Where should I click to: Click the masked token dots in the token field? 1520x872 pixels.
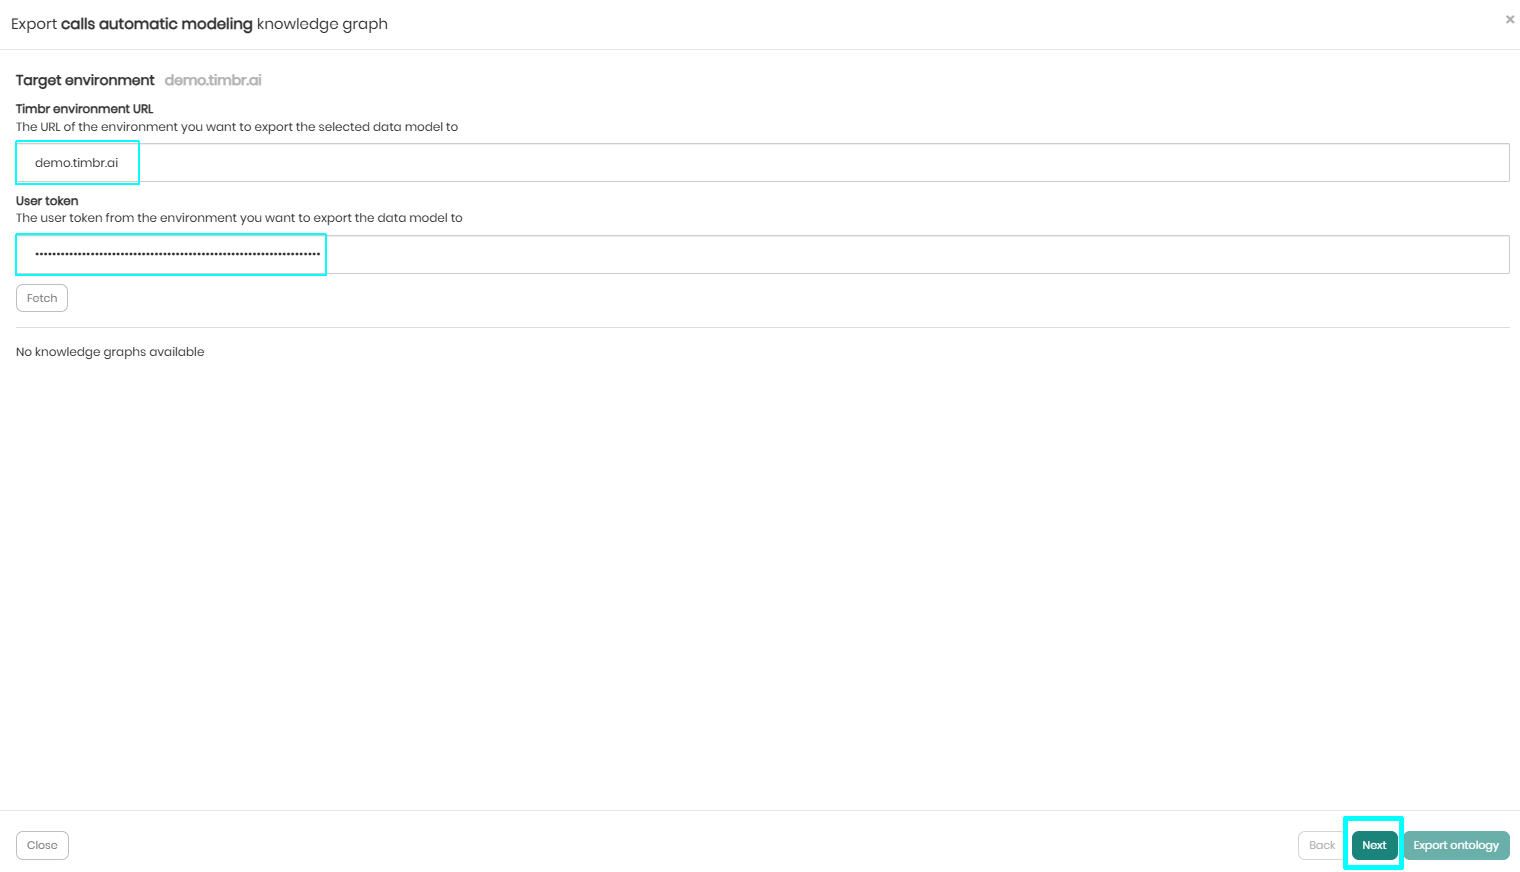177,255
